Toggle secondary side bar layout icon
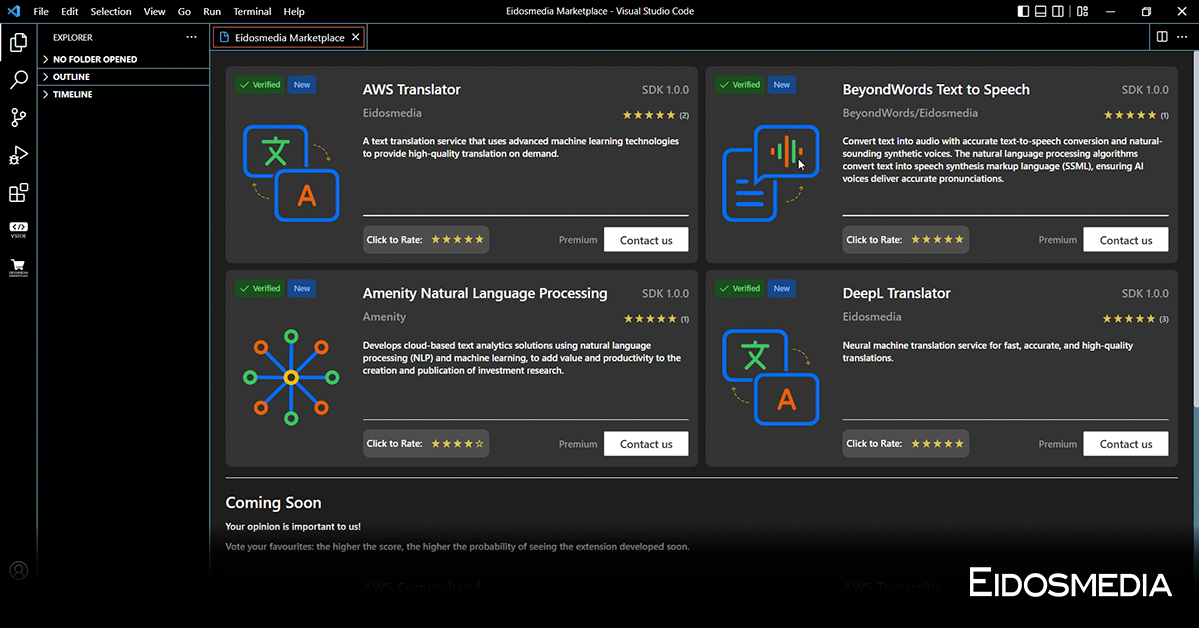 (x=1058, y=11)
